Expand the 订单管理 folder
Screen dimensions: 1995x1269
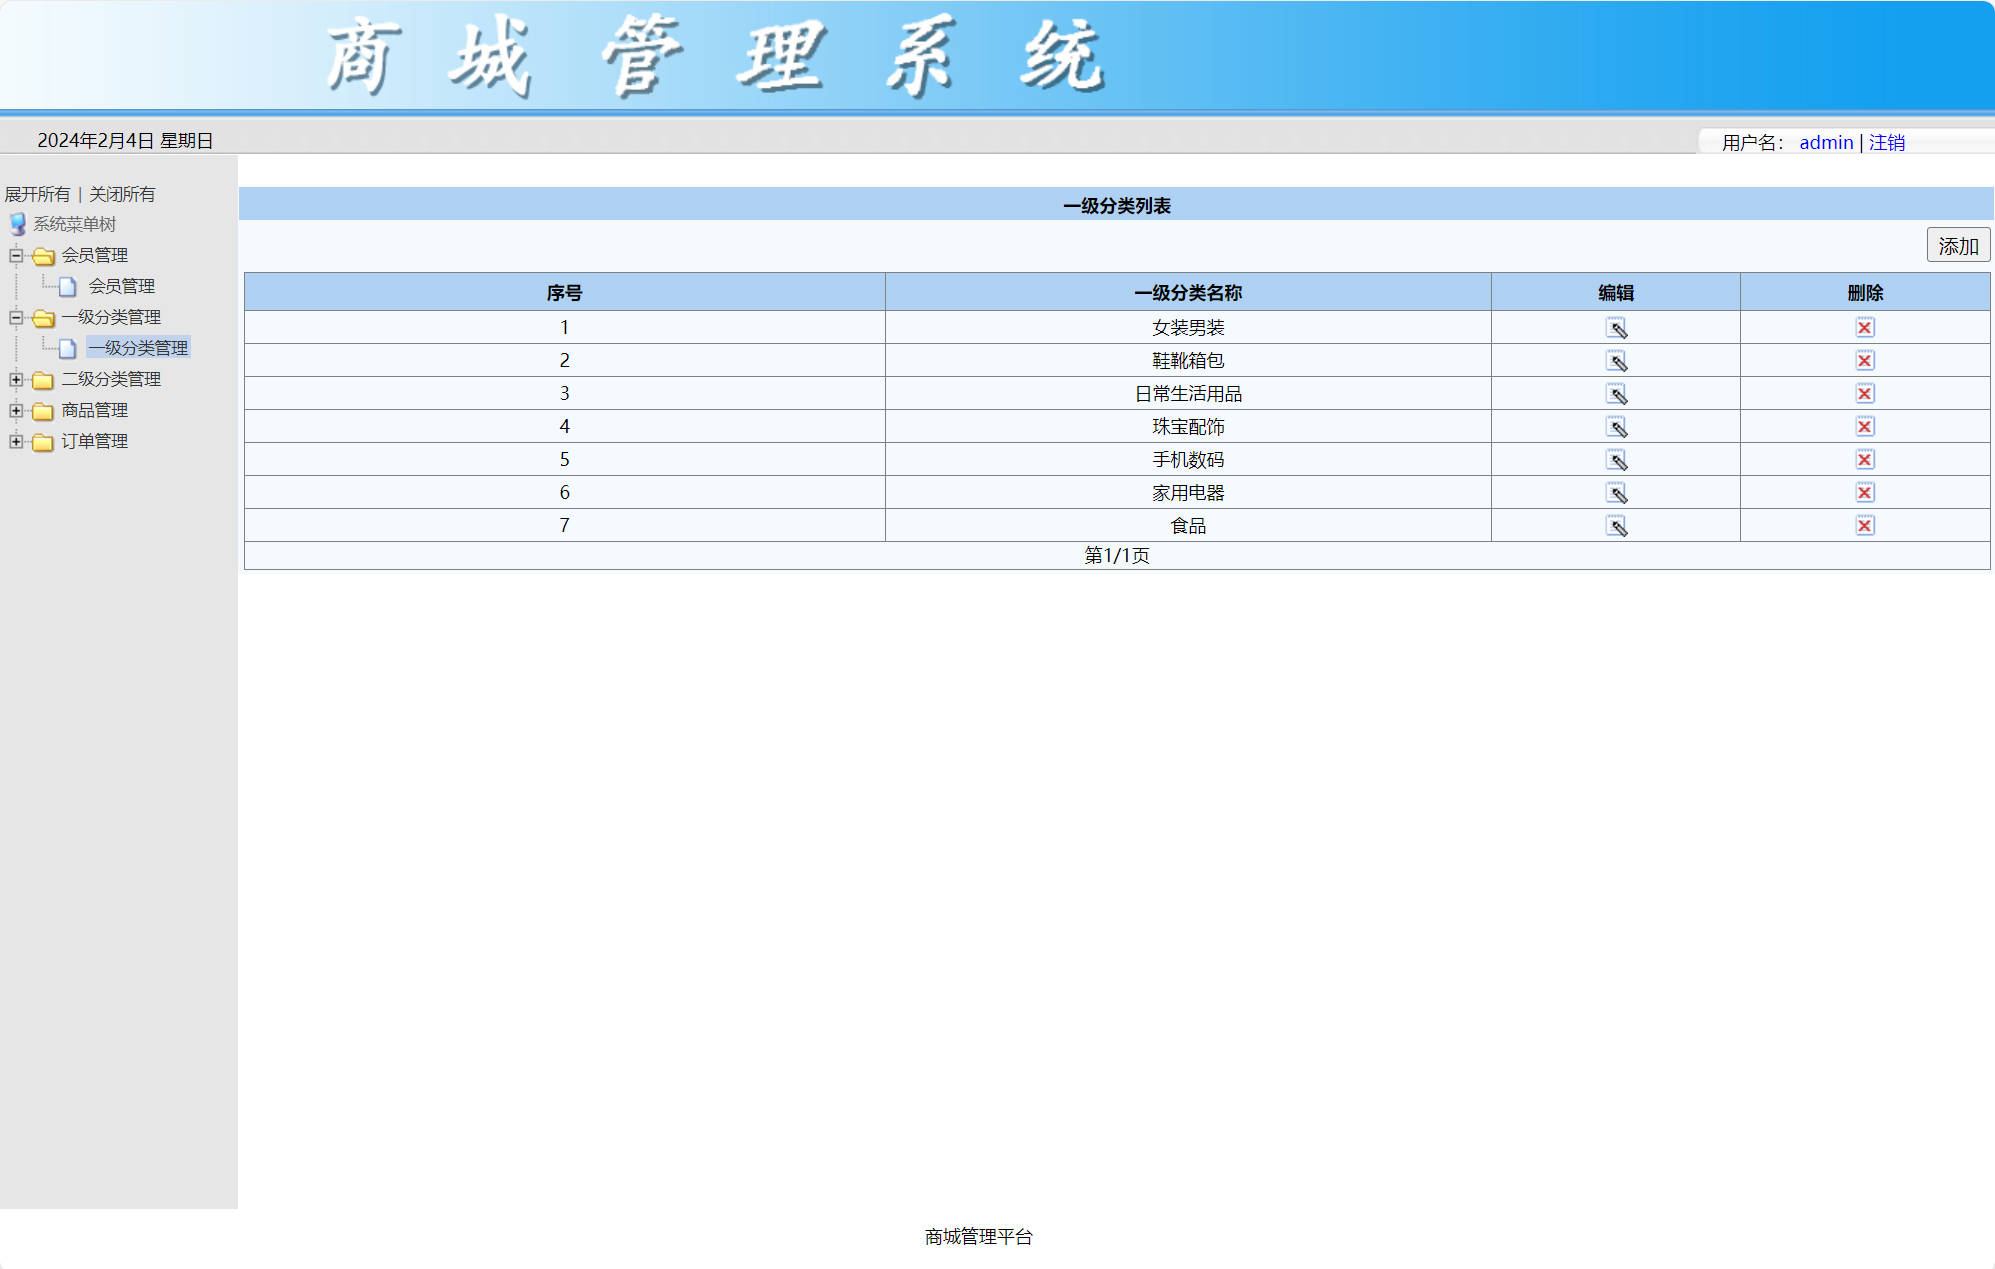point(16,442)
